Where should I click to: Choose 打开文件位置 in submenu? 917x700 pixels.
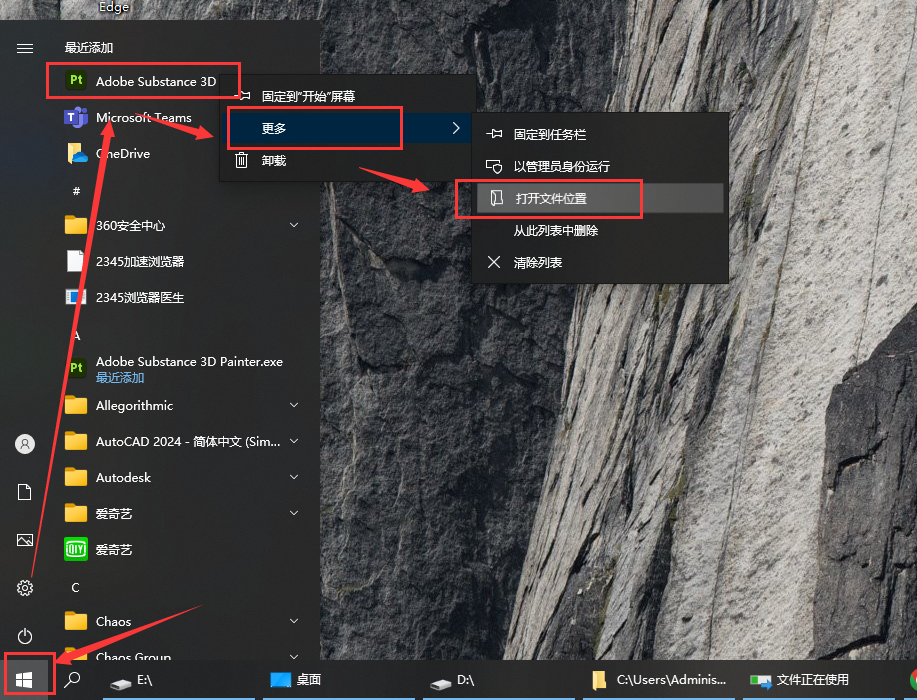coord(600,198)
